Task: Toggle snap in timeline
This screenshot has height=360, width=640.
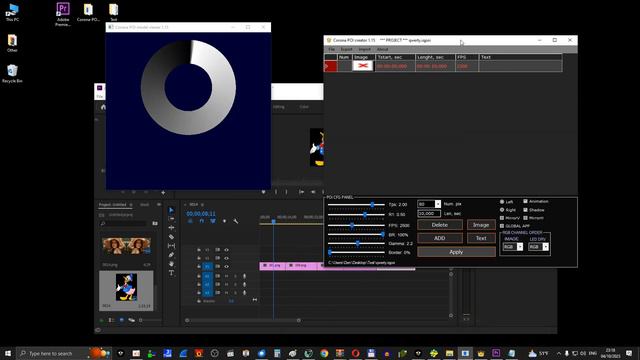Action: 202,221
